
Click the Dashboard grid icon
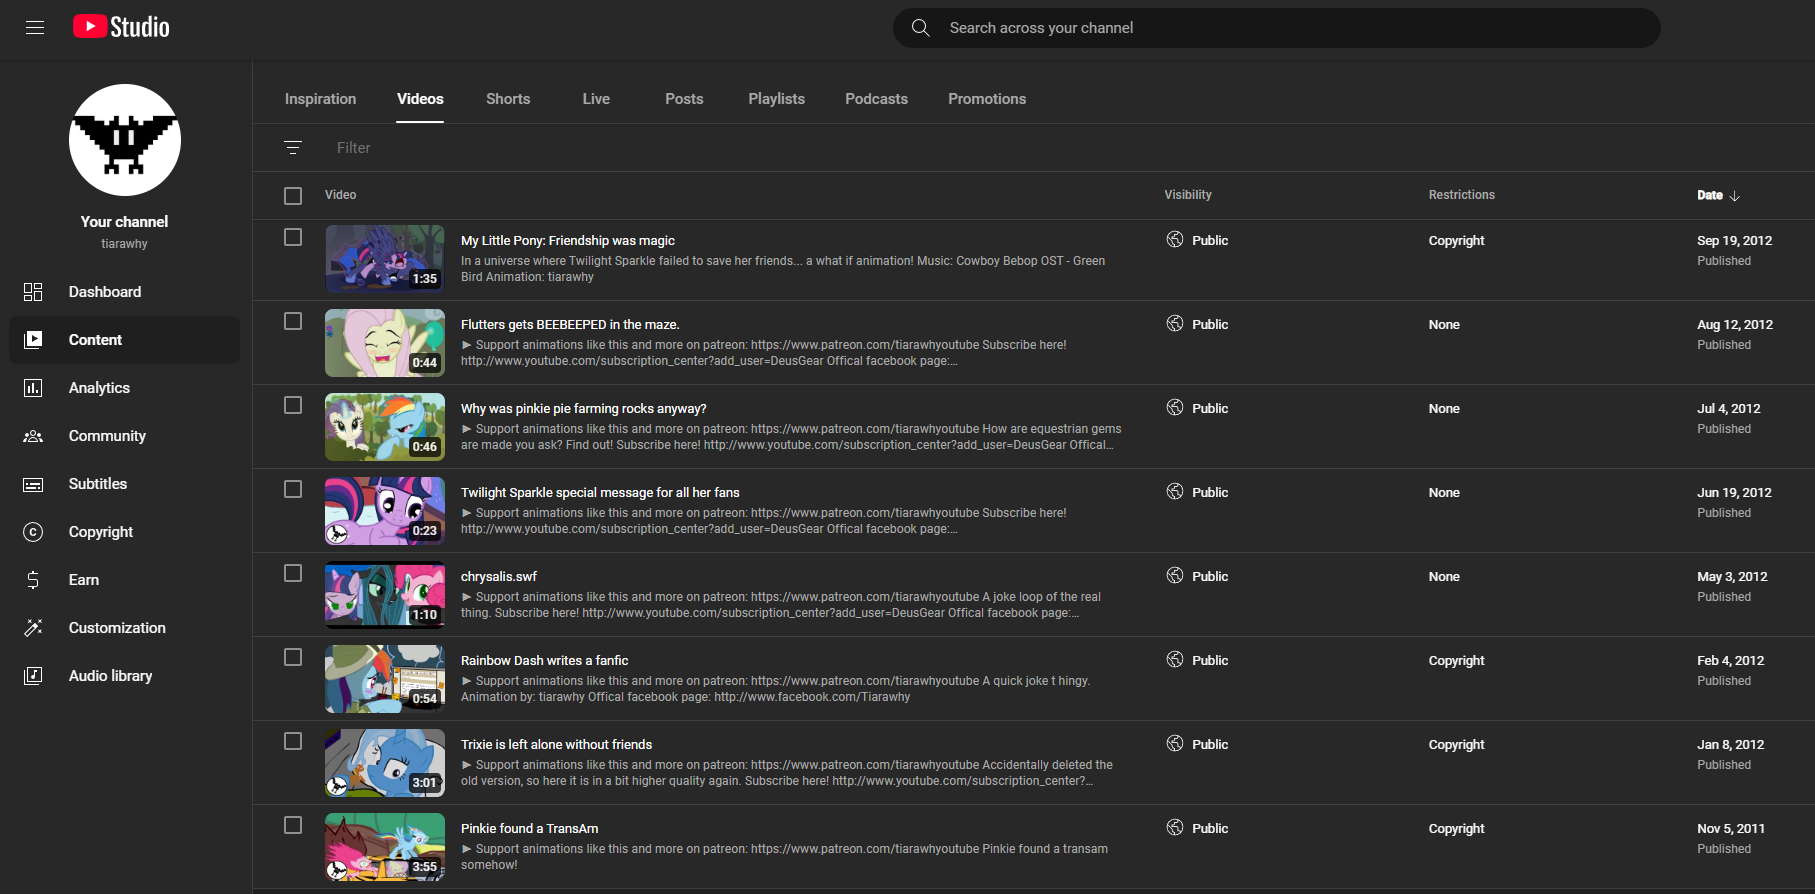(x=33, y=292)
